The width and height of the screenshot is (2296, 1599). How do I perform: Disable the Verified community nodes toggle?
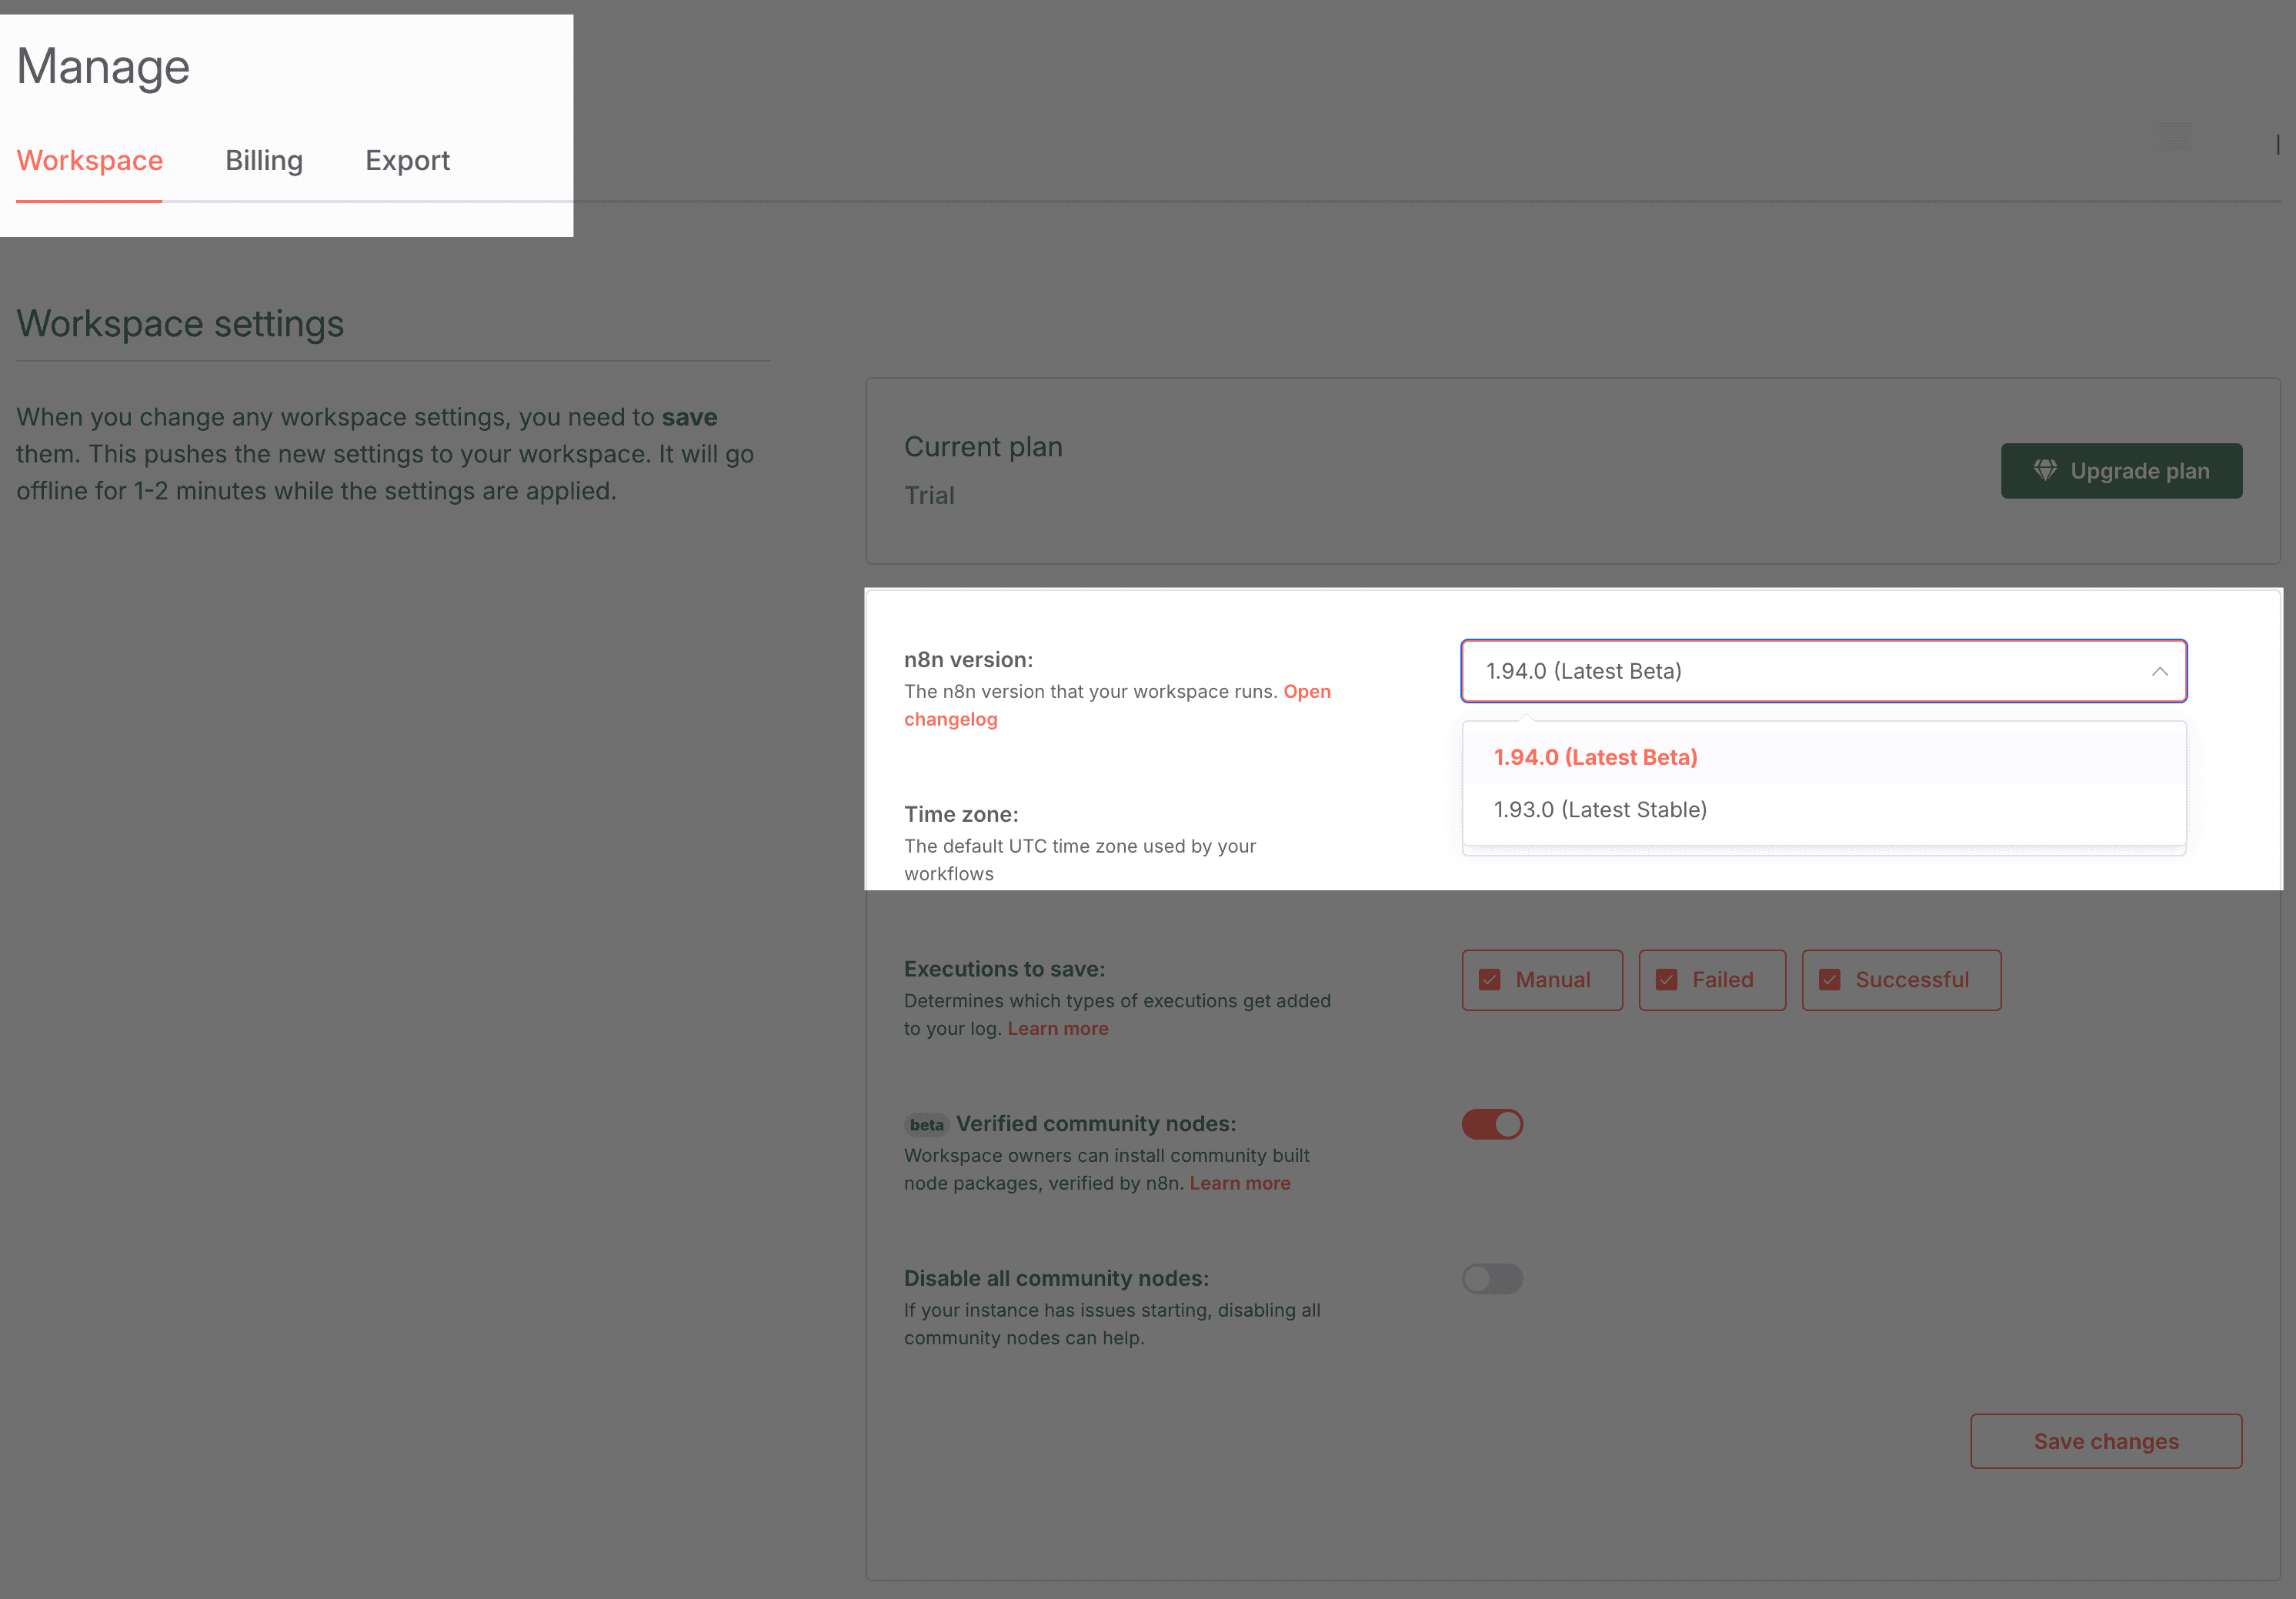click(1492, 1124)
